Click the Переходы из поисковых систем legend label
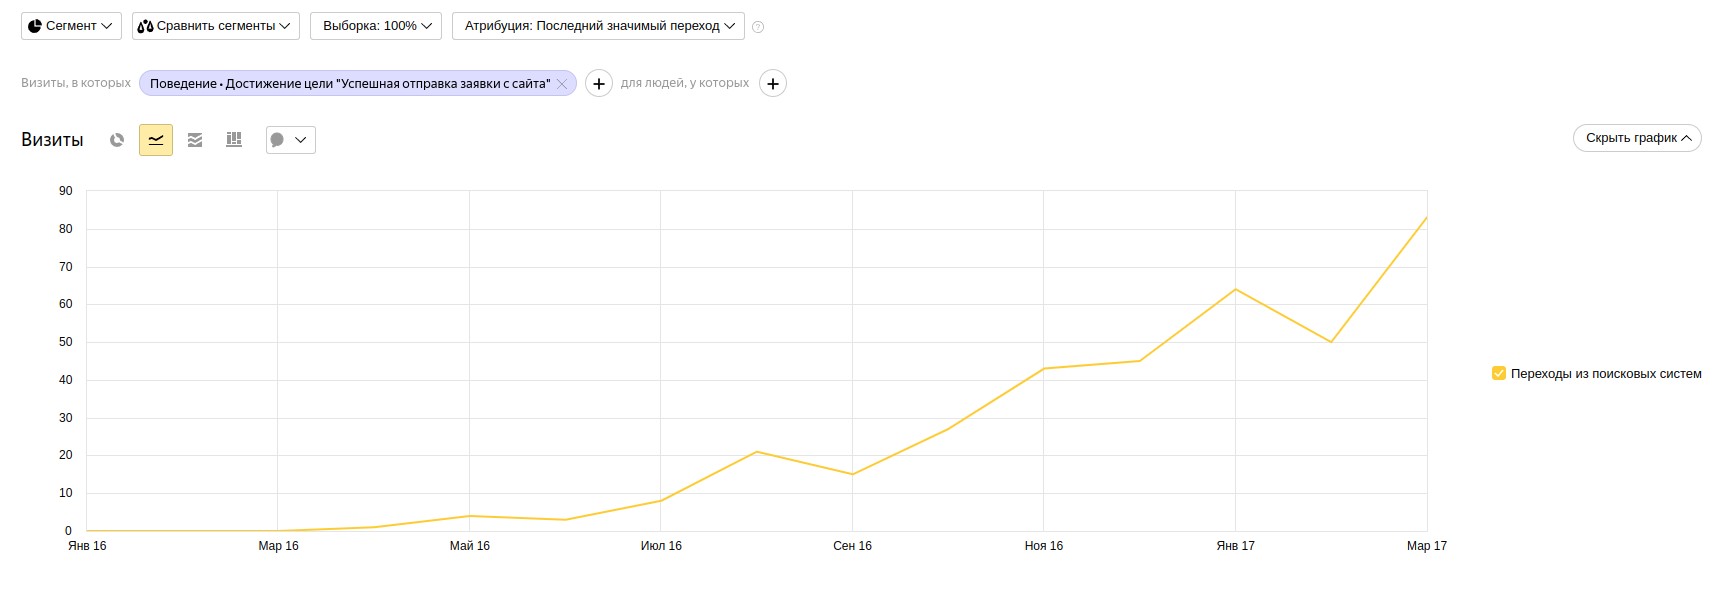Viewport: 1717px width, 594px height. click(1605, 374)
